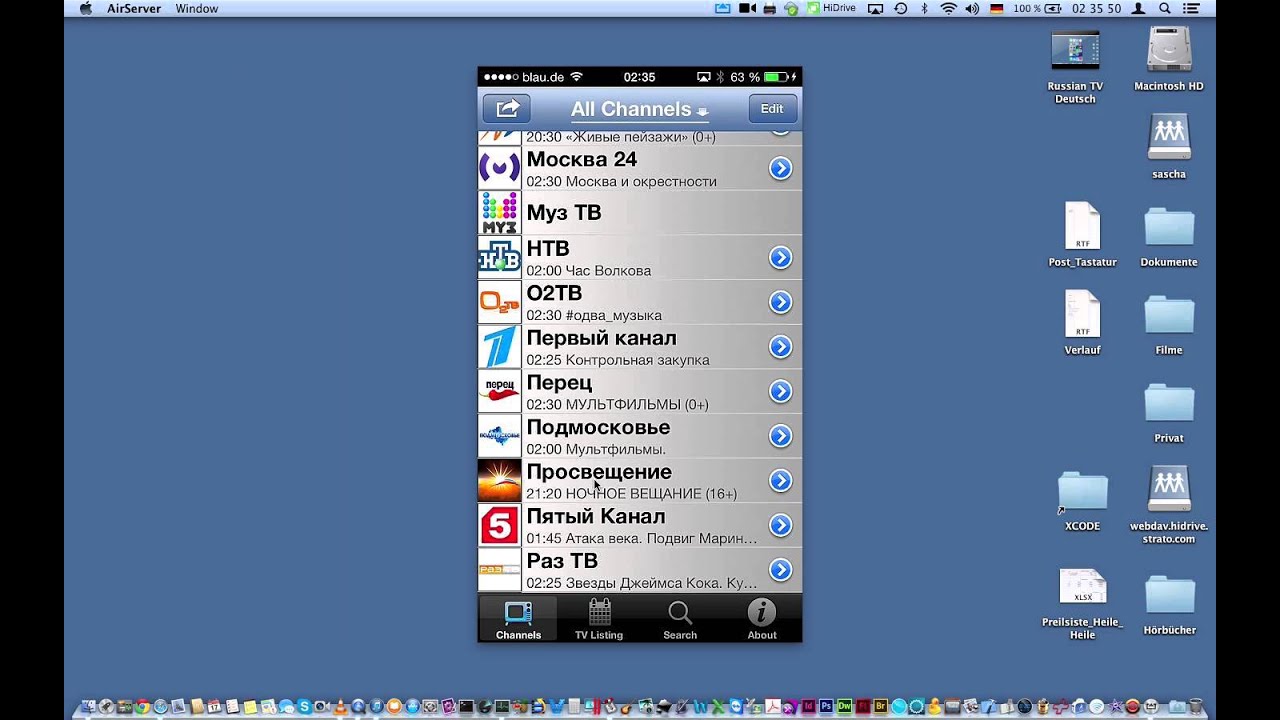
Task: Select program '02:25 Контрольная закупка'
Action: [618, 360]
